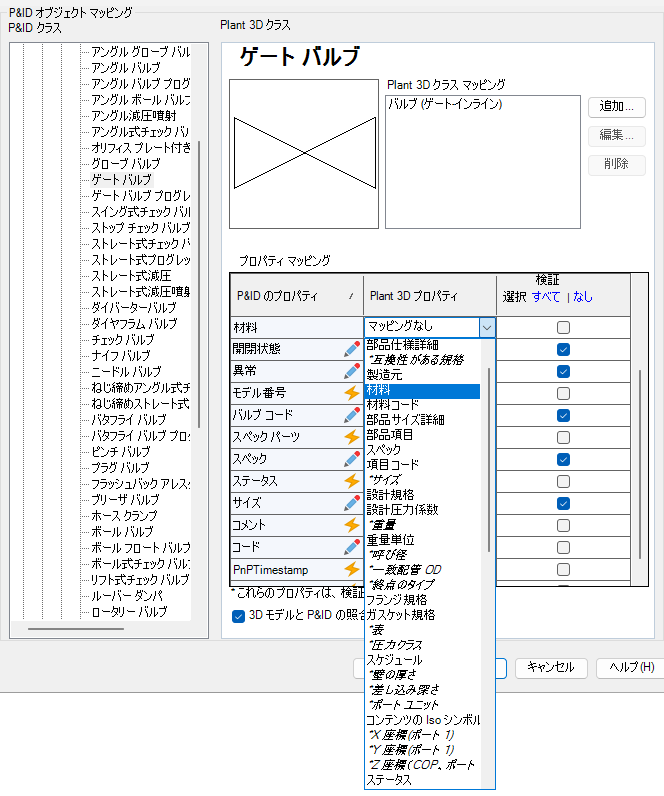Choose コンテンツの Iso シンボル entry

(x=423, y=720)
